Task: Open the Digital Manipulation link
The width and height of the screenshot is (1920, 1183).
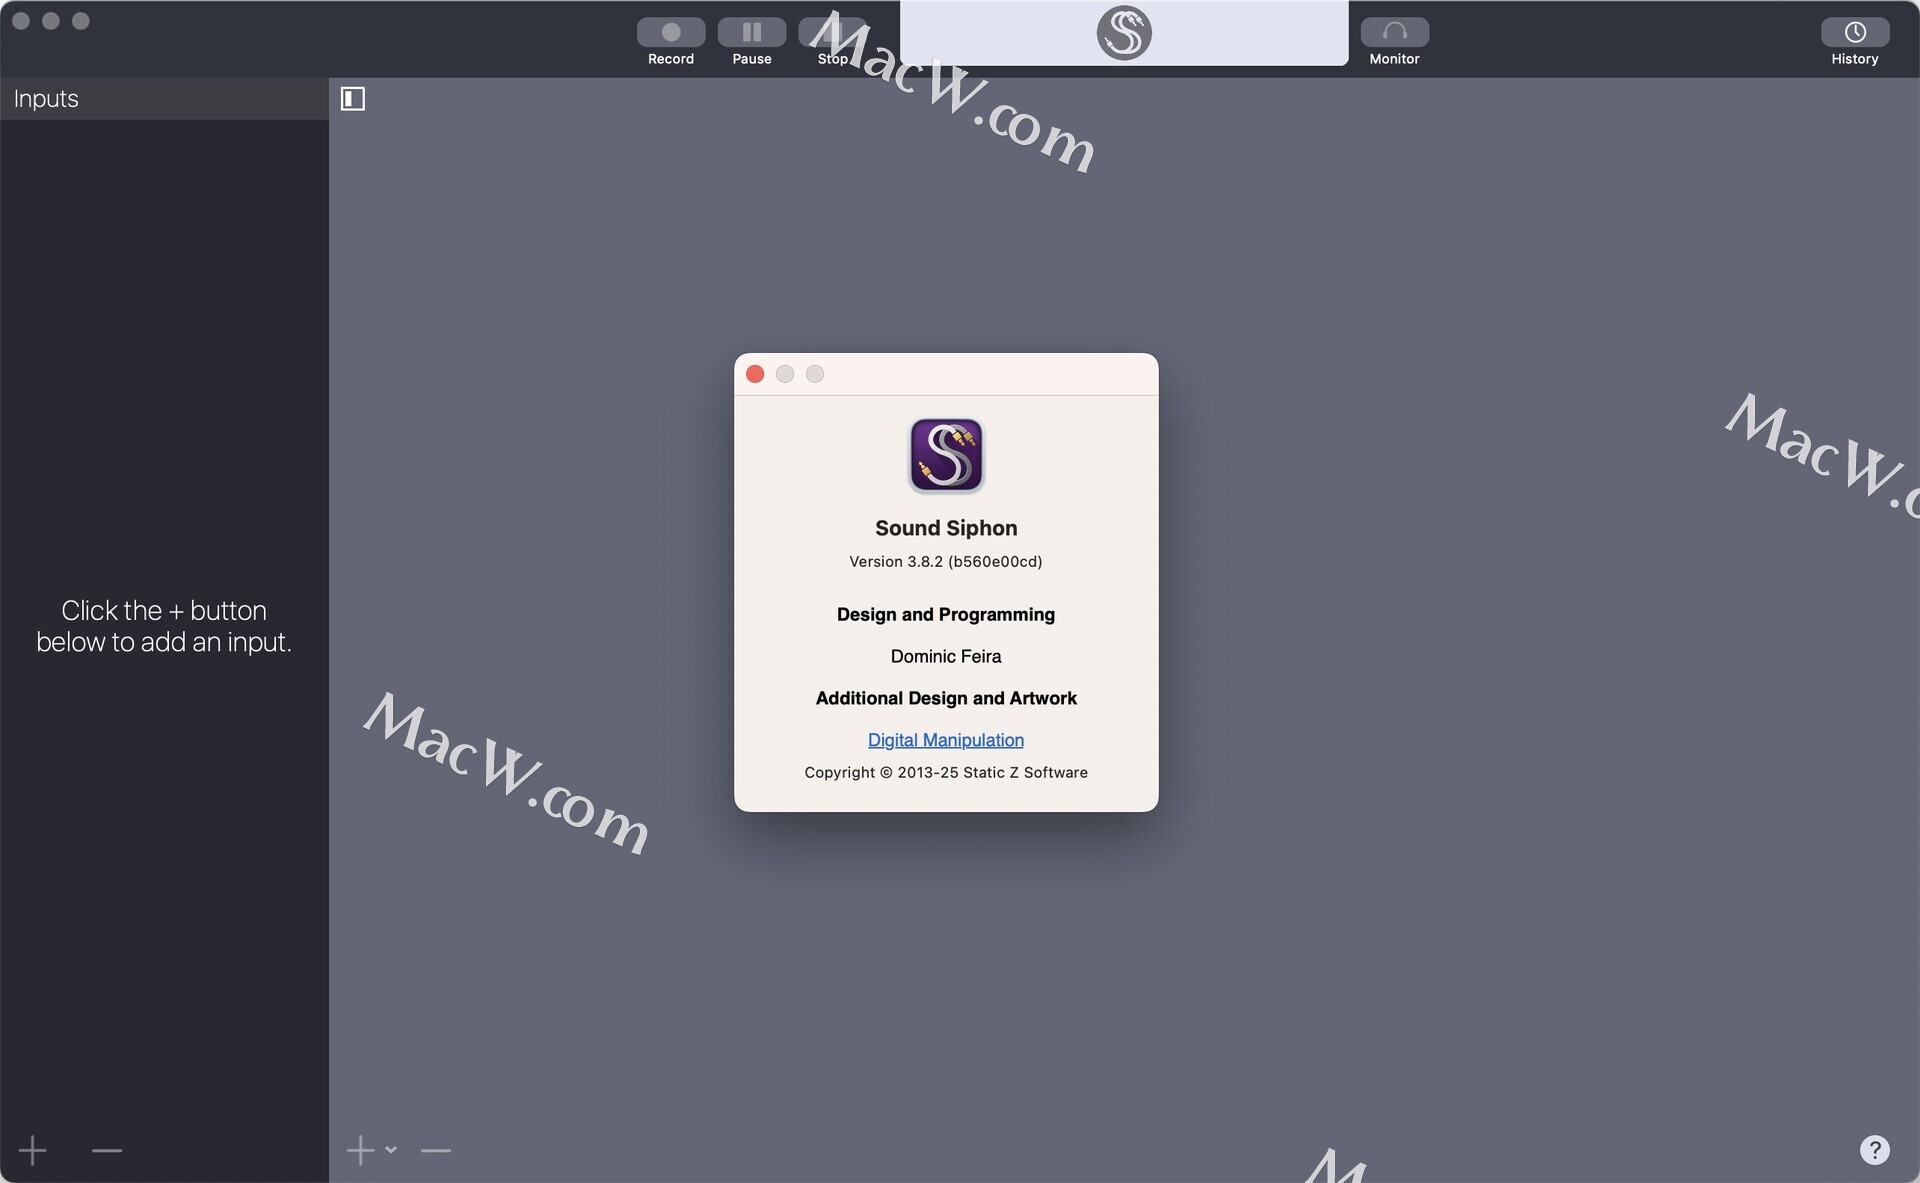Action: click(945, 740)
